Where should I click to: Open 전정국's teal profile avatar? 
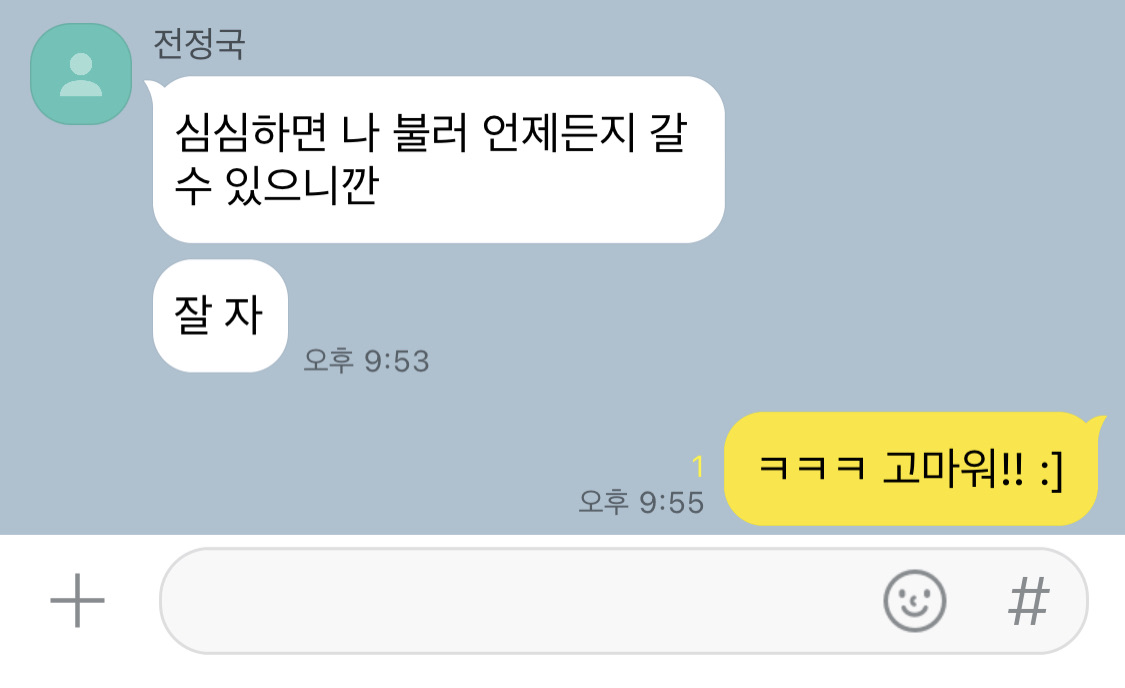pyautogui.click(x=81, y=74)
